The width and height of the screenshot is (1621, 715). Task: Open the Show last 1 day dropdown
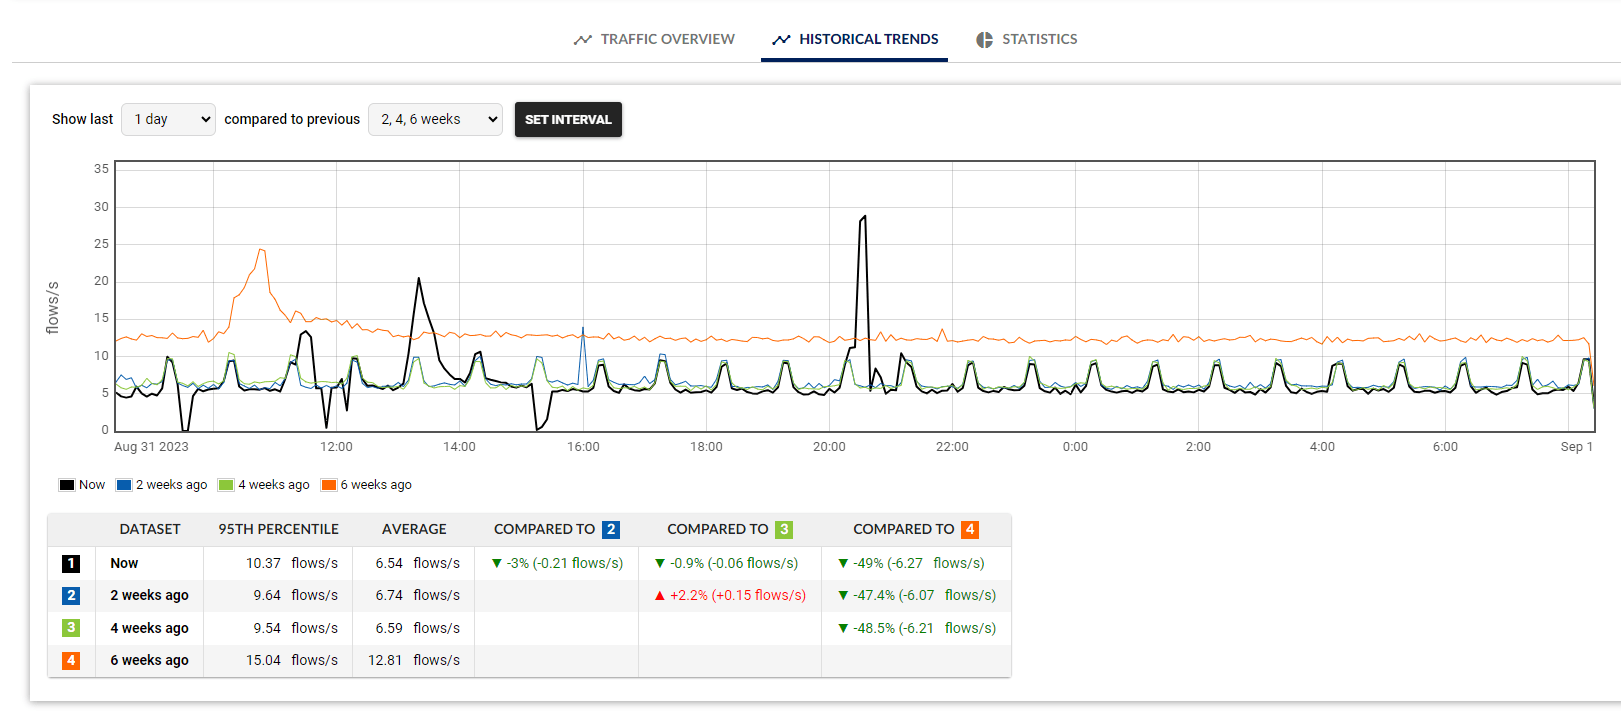(168, 120)
